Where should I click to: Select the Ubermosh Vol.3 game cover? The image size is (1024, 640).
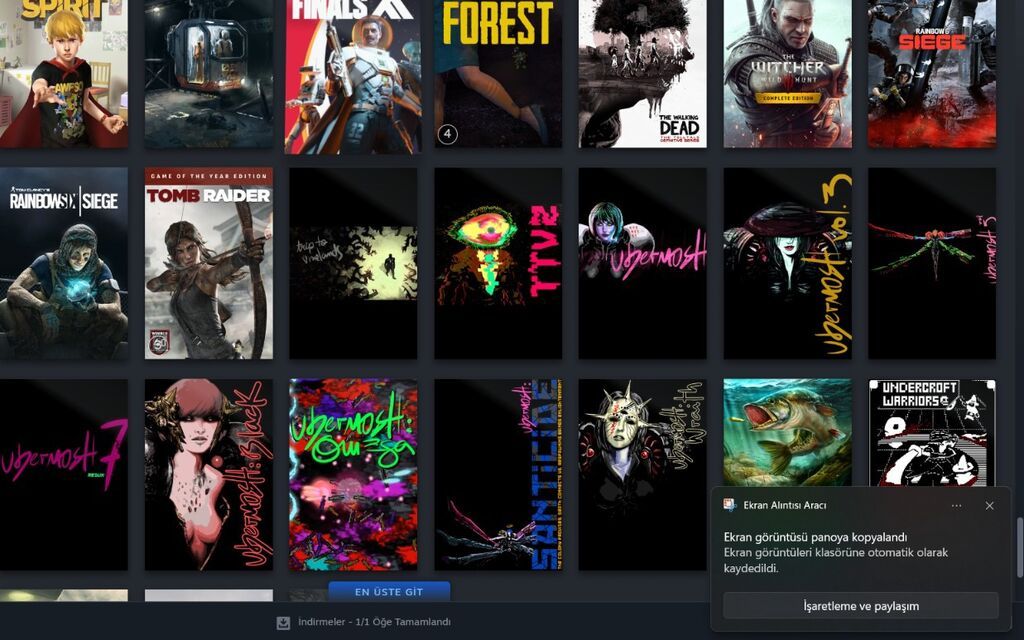point(788,263)
